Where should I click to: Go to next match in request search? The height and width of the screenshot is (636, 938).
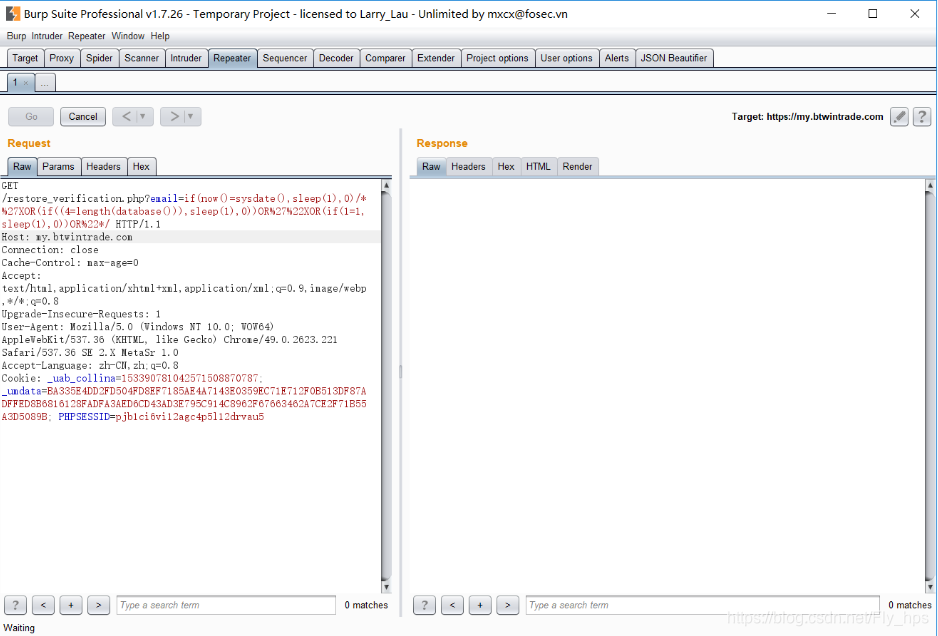tap(98, 605)
